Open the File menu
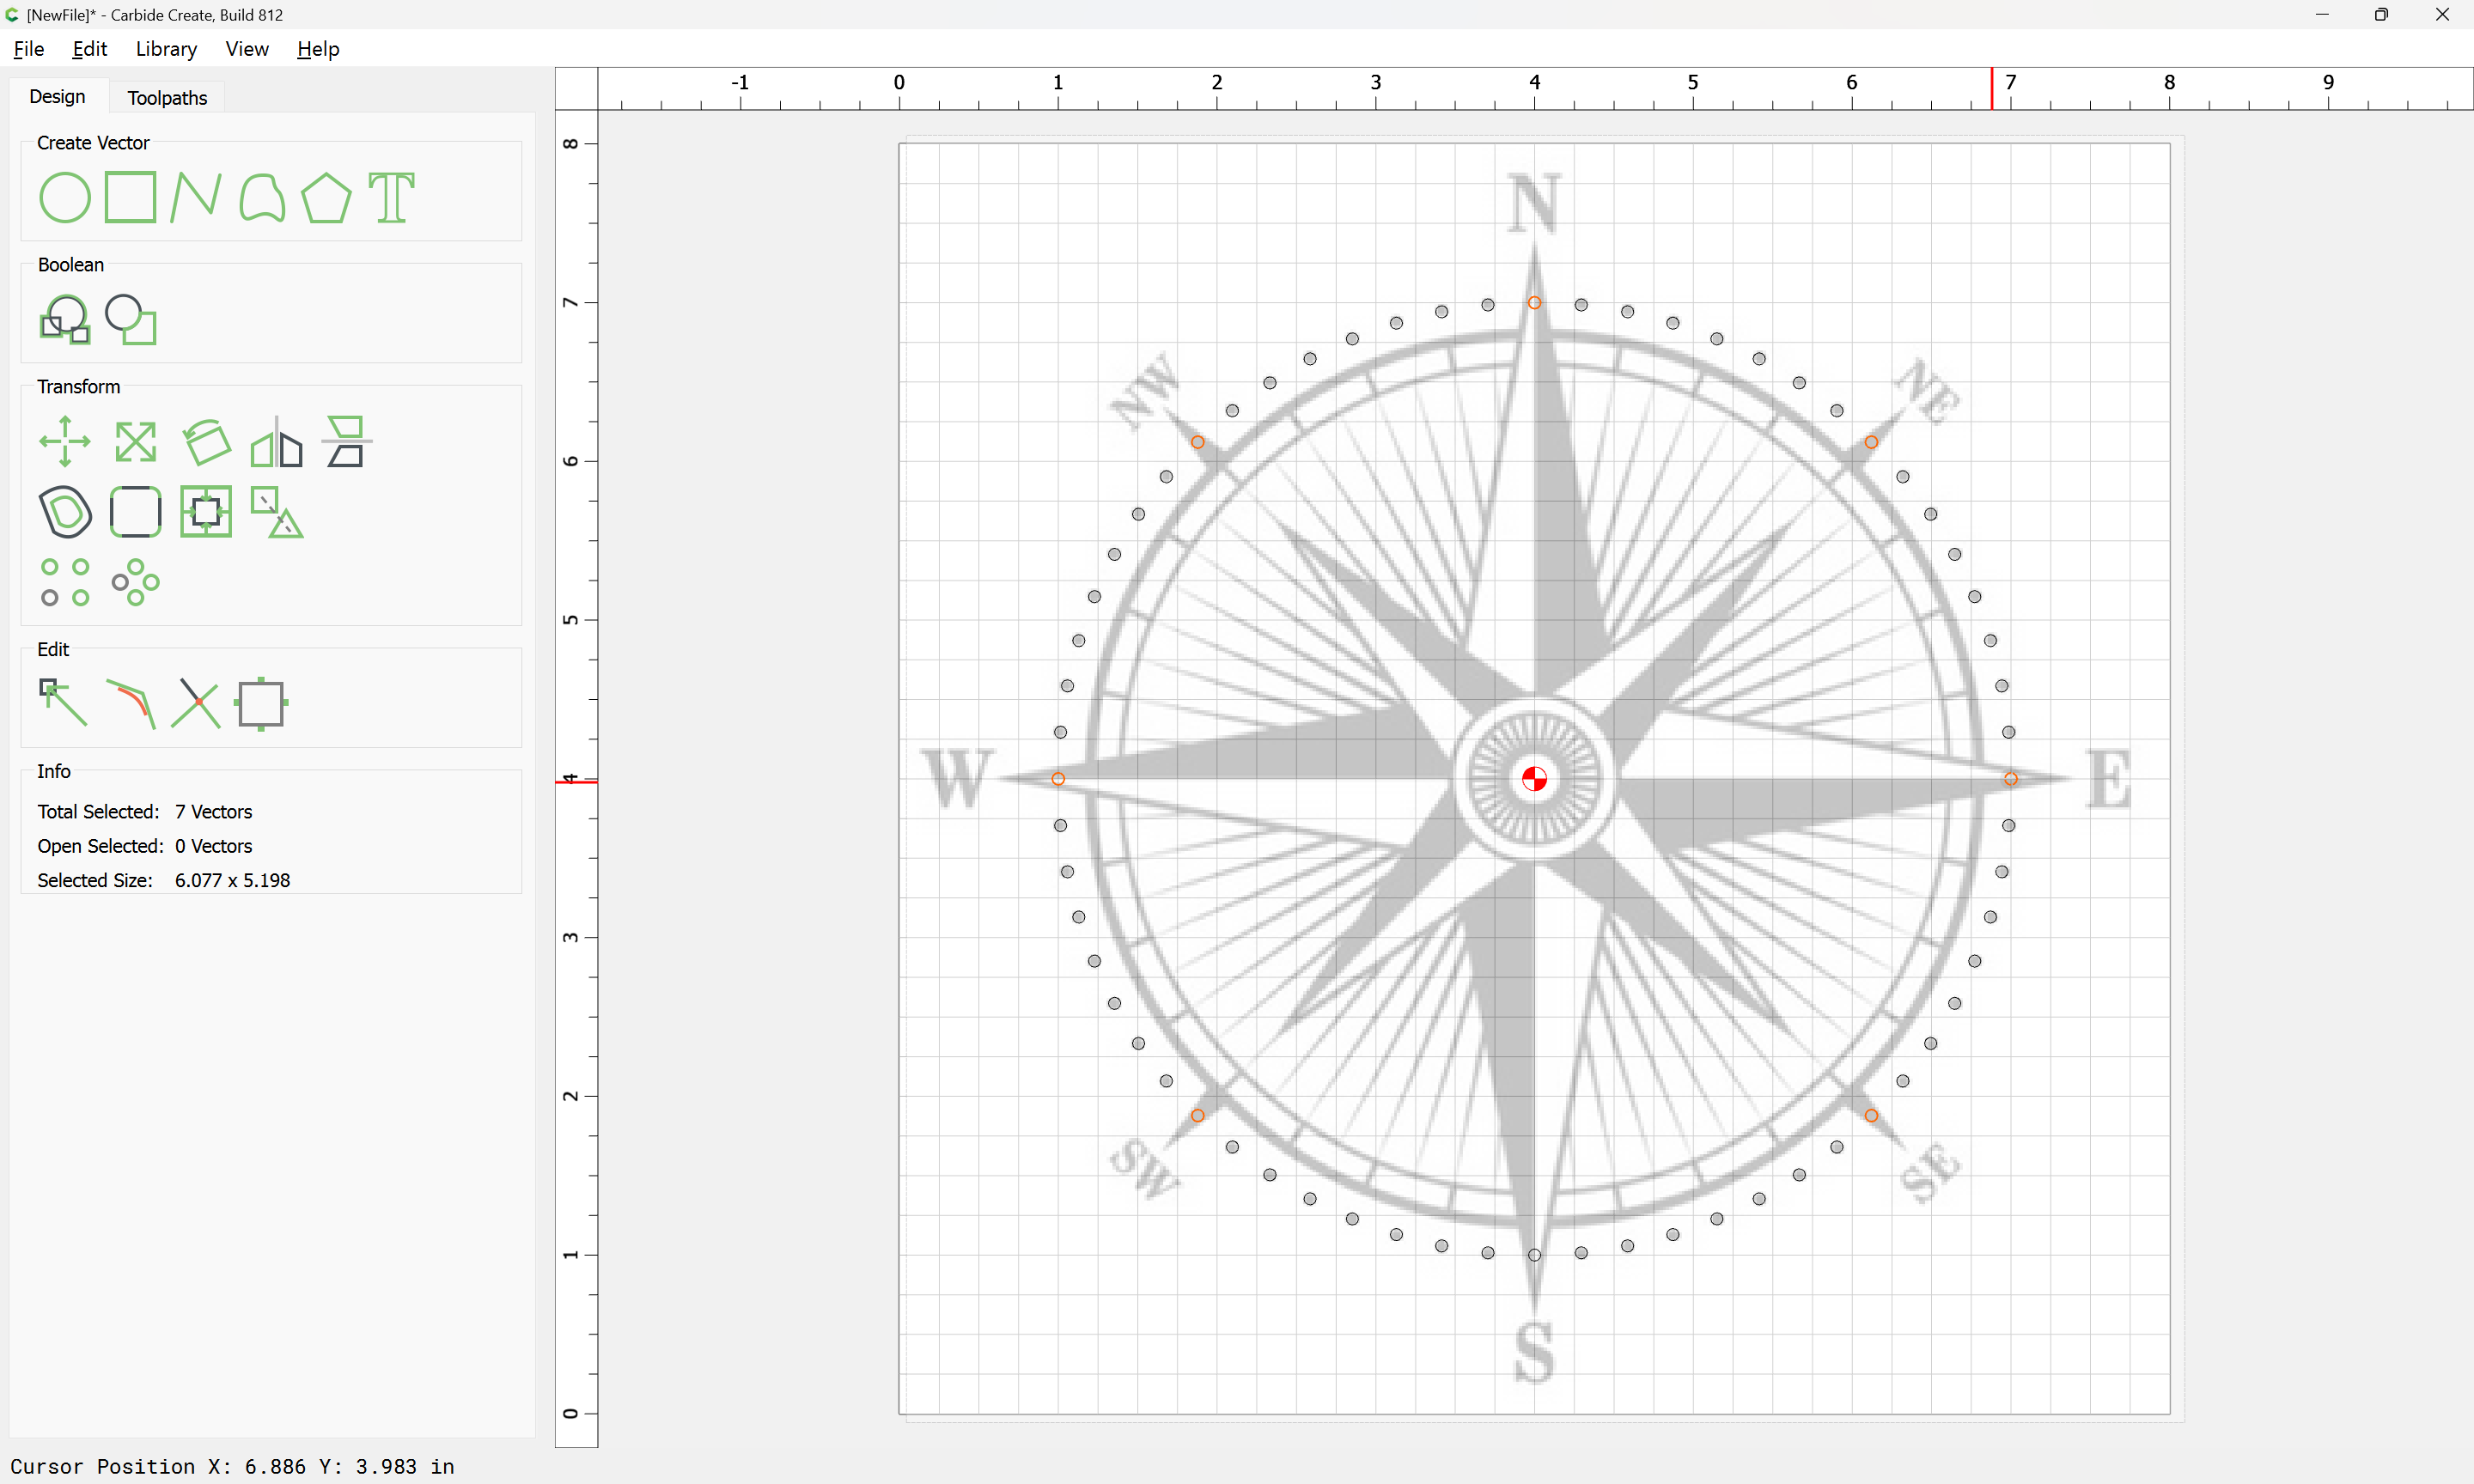Image resolution: width=2474 pixels, height=1484 pixels. (28, 49)
